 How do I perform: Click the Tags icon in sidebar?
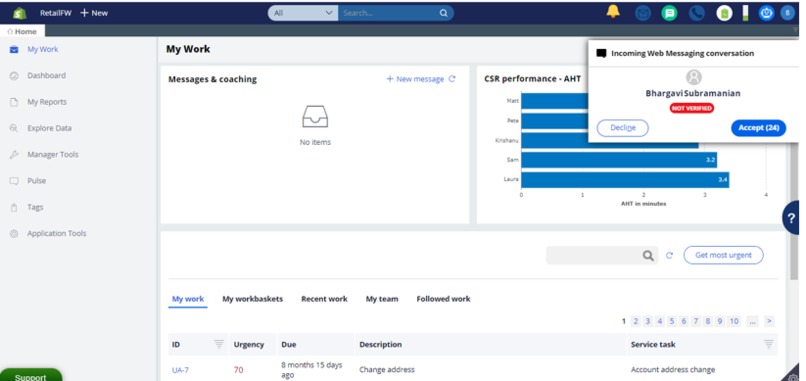tap(14, 208)
